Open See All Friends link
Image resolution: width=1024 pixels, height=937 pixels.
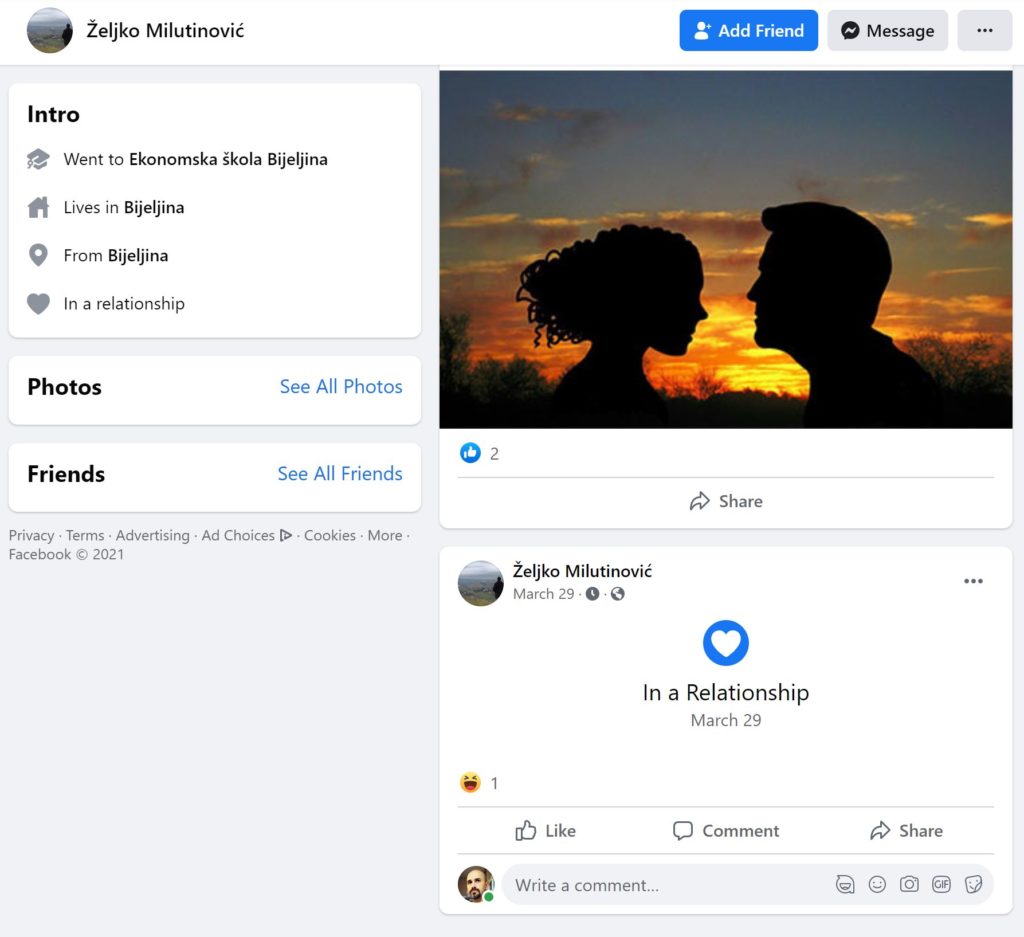(x=340, y=474)
